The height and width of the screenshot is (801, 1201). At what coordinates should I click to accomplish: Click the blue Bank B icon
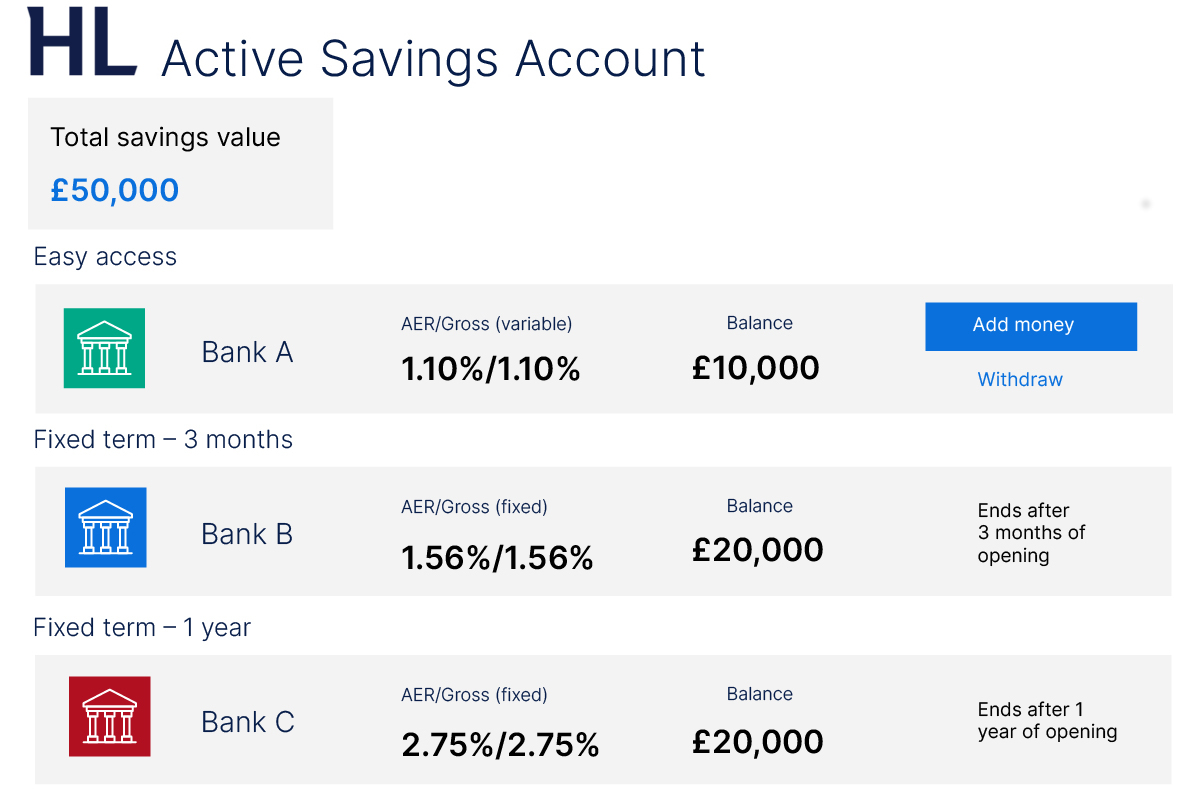105,527
